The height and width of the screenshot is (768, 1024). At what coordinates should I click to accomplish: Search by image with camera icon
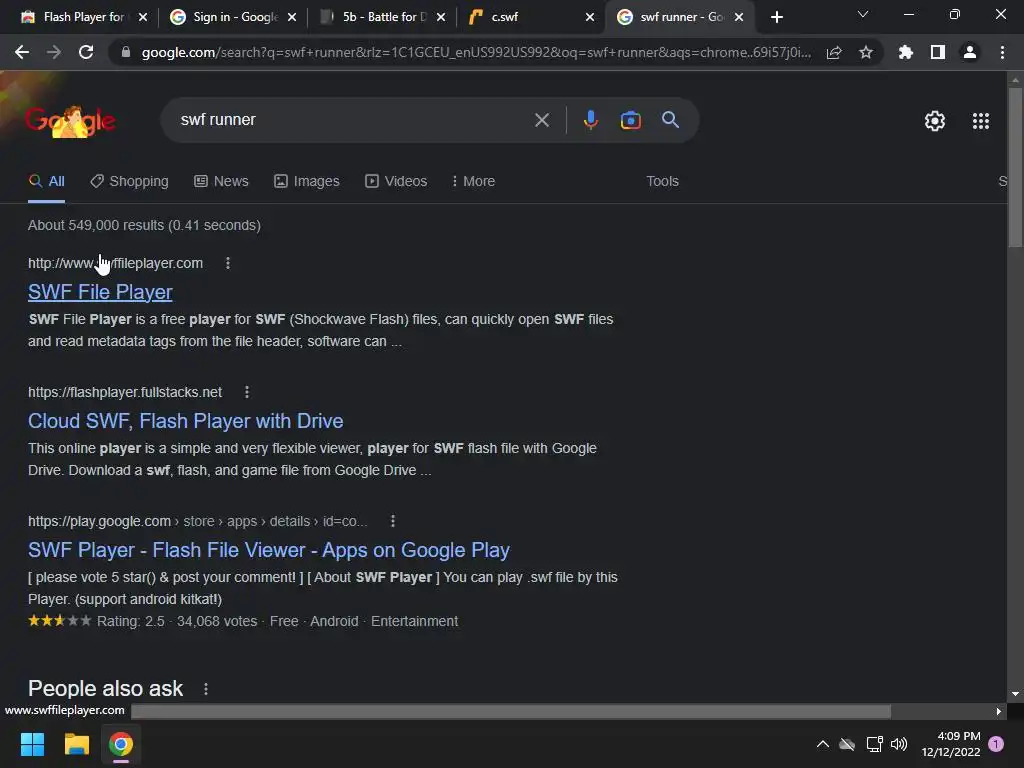[630, 120]
